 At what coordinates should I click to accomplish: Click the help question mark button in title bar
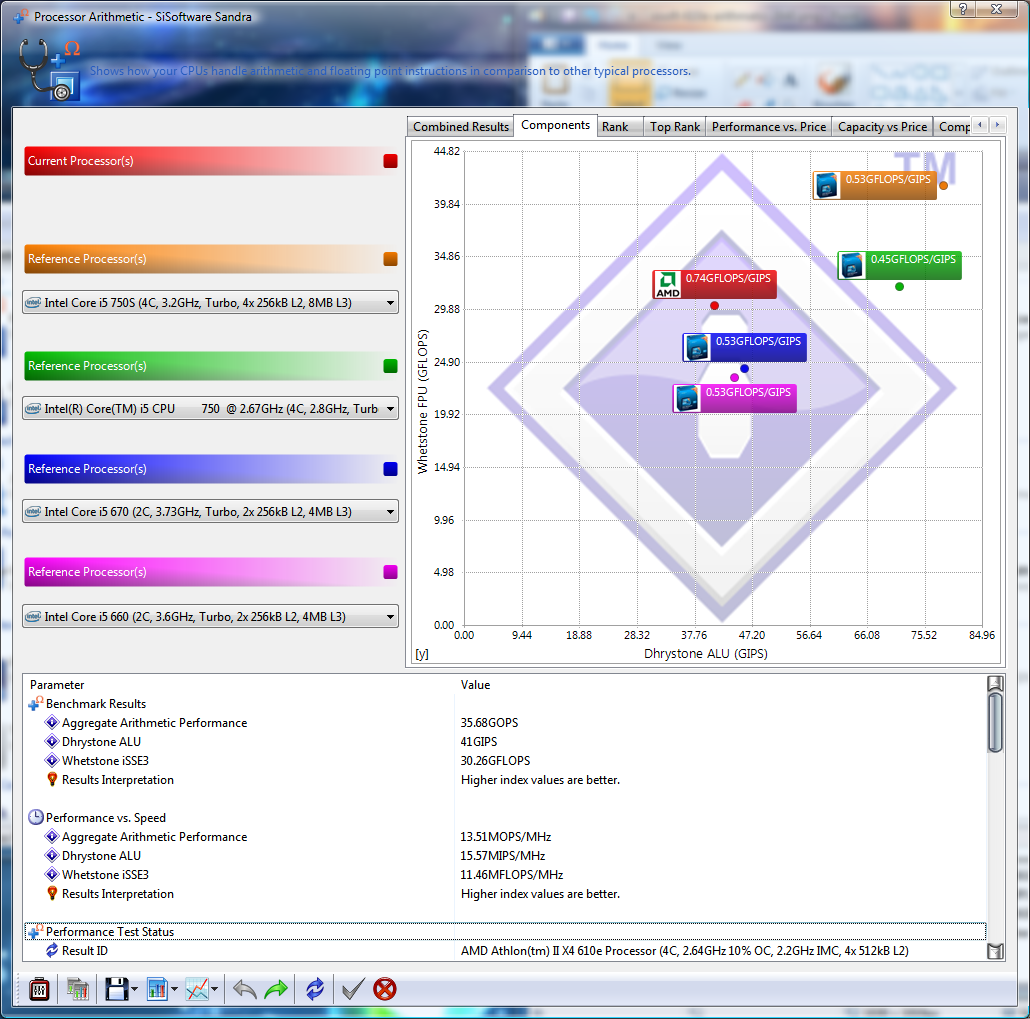coord(963,9)
